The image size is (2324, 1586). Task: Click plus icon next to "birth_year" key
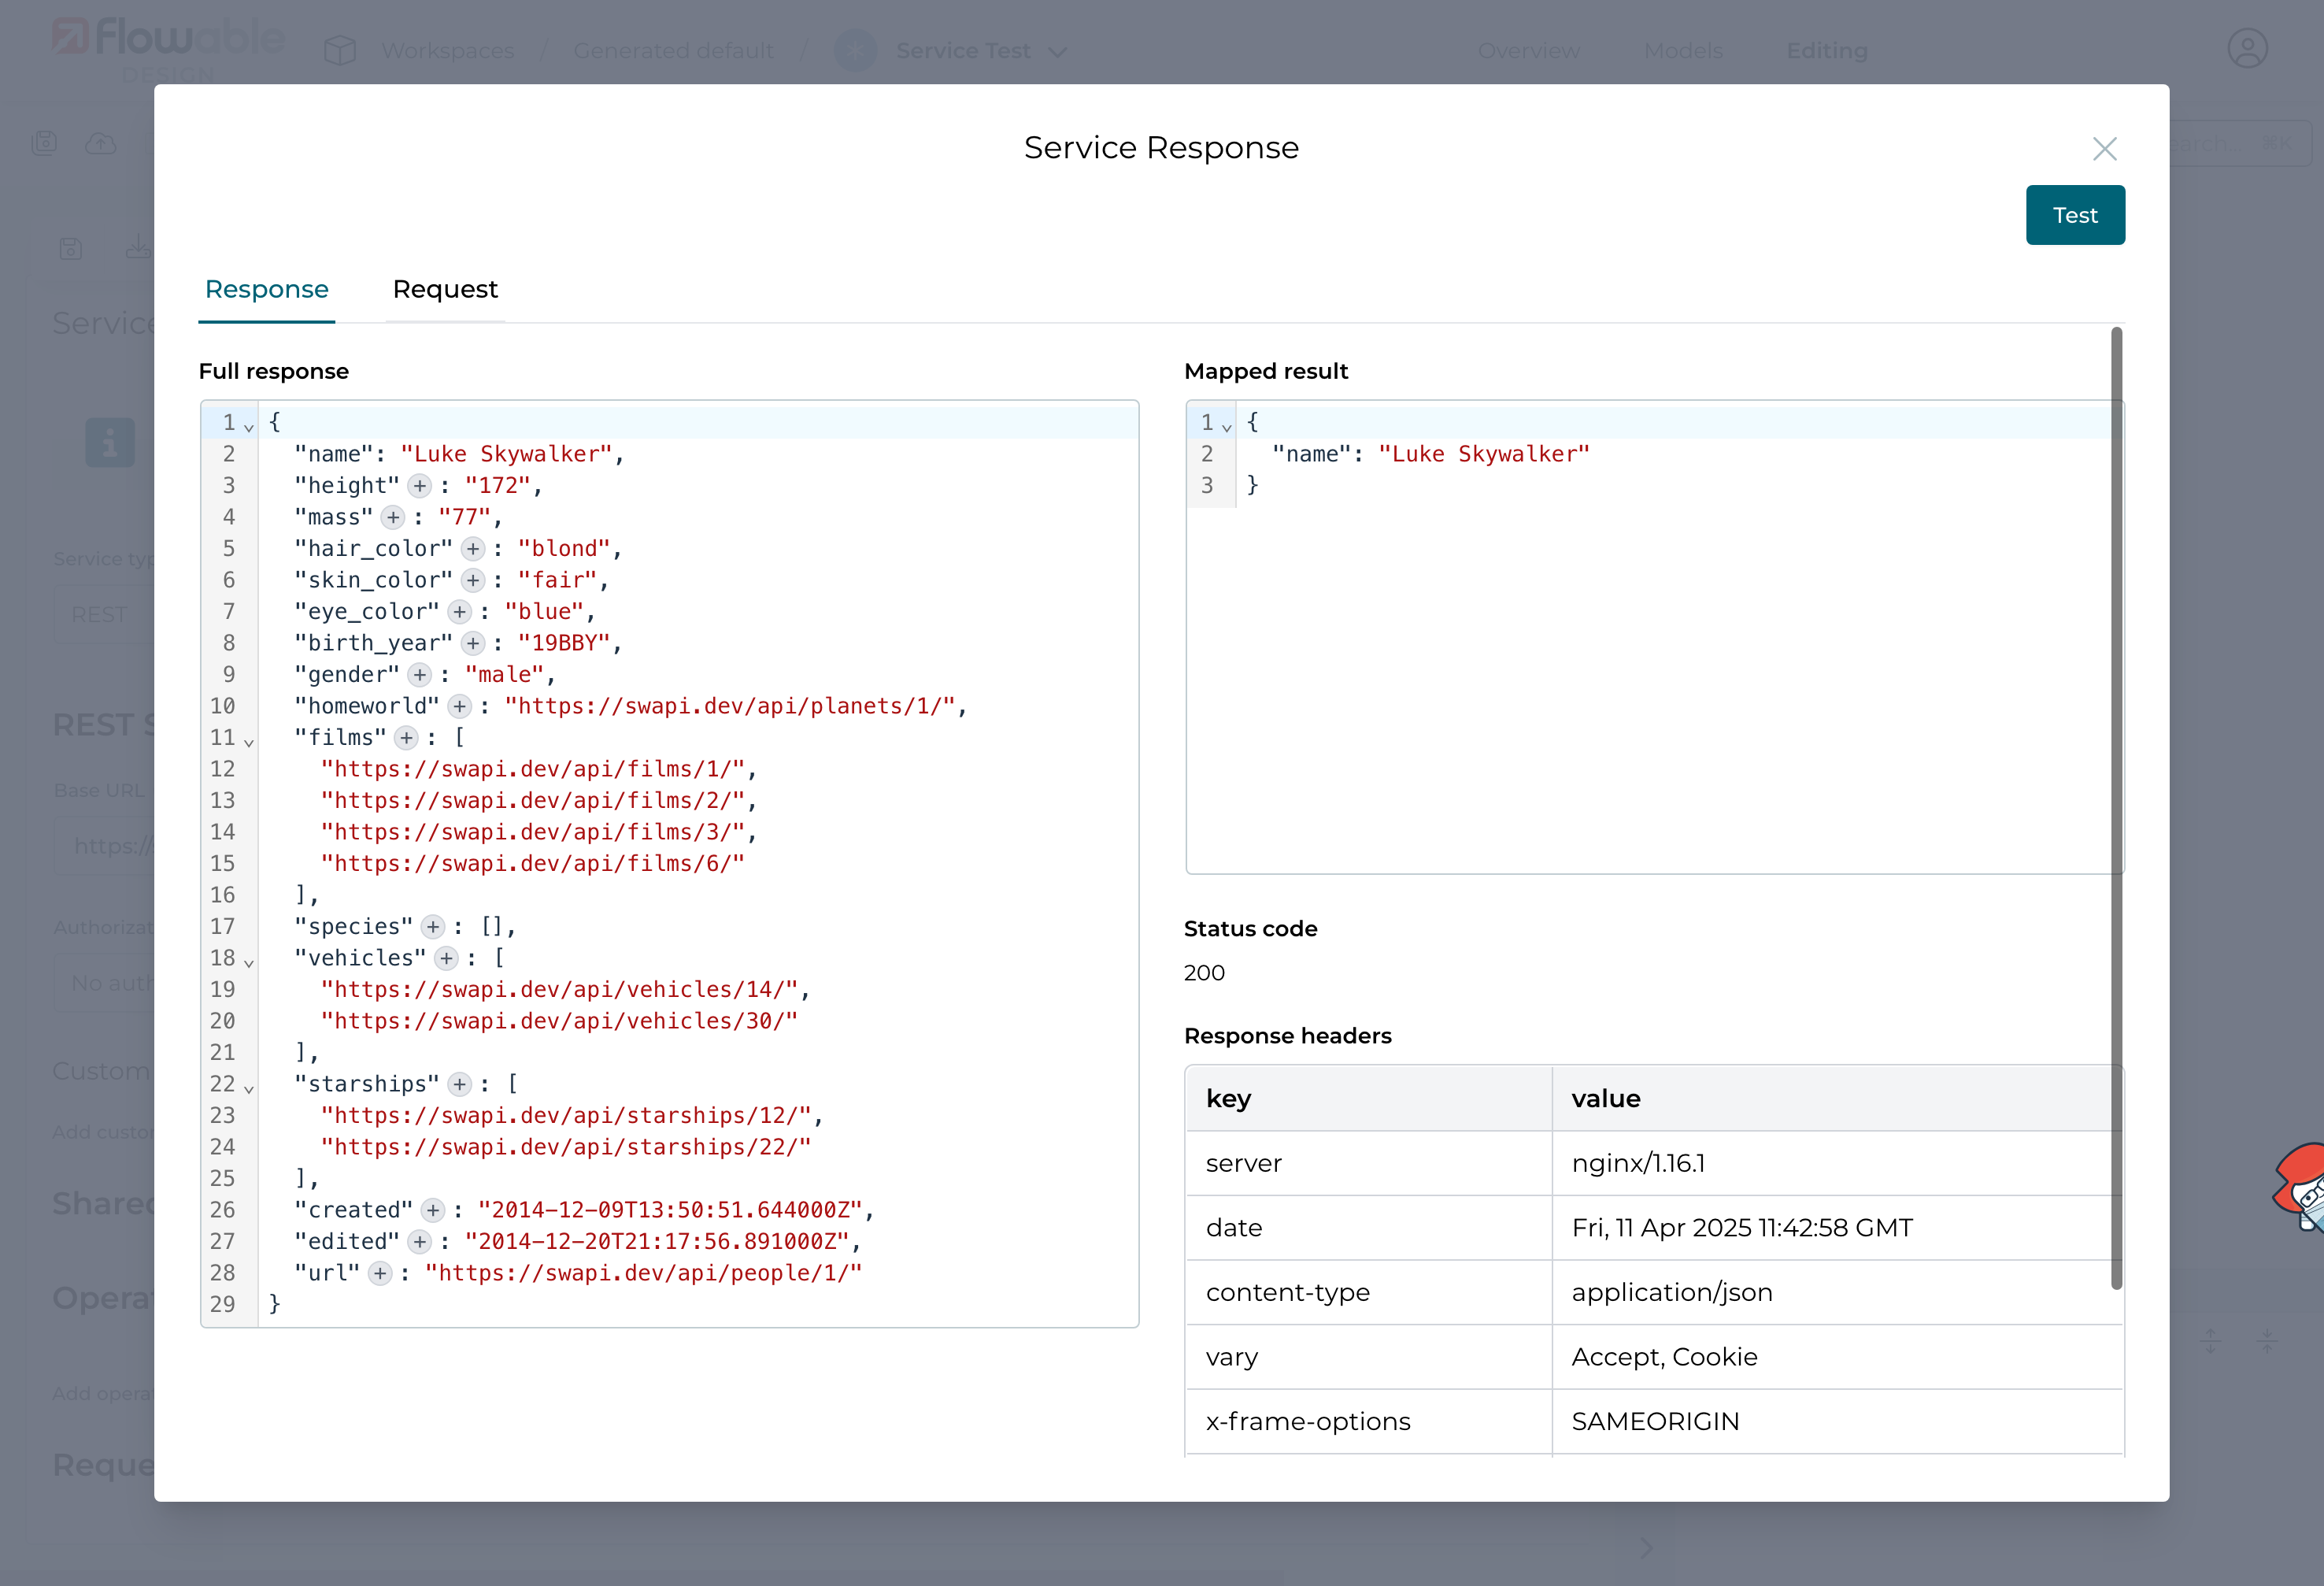[x=473, y=643]
